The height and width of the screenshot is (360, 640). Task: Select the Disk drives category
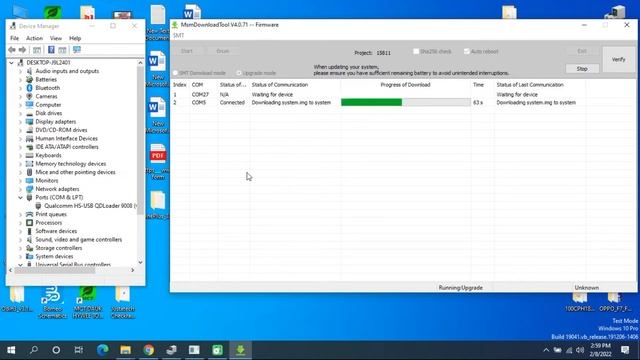point(49,113)
